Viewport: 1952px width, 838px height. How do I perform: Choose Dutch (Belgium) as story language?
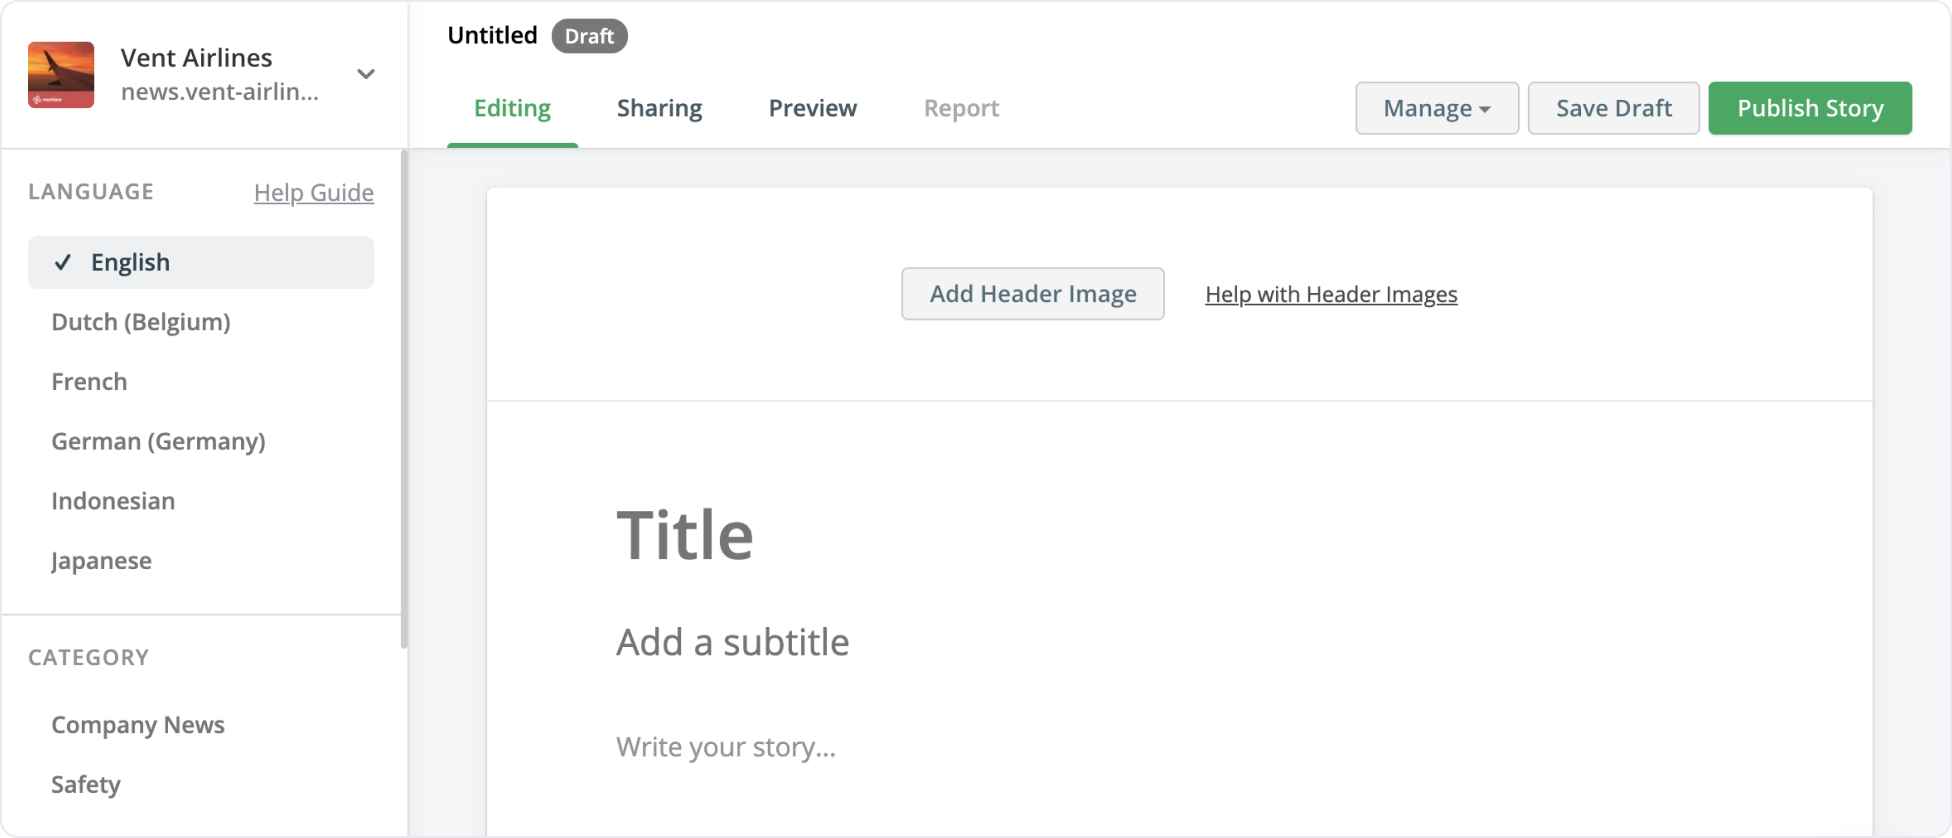coord(141,322)
